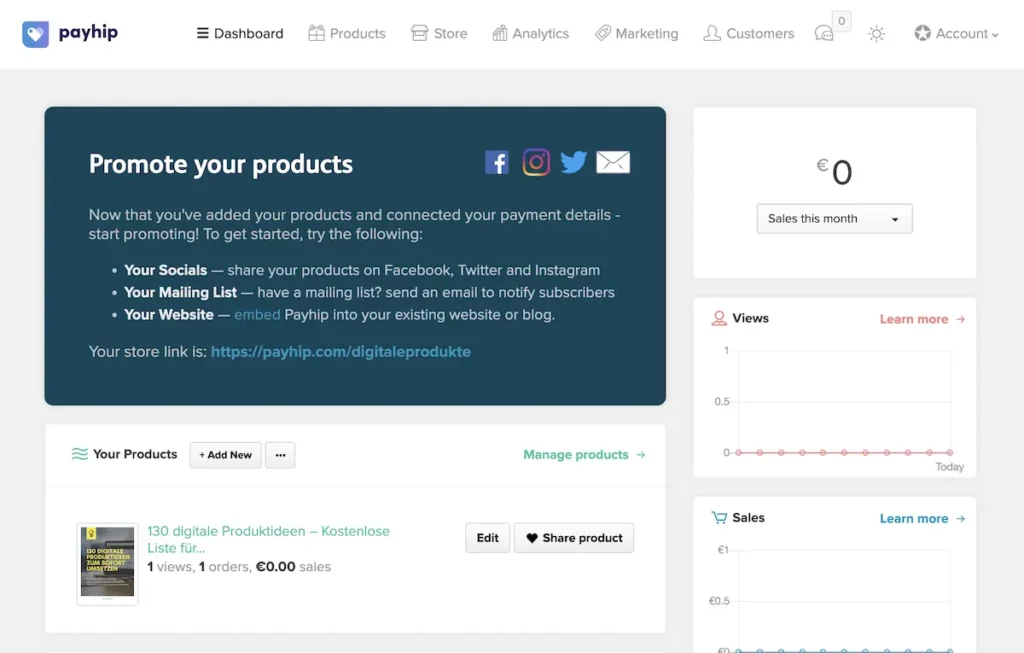The height and width of the screenshot is (653, 1024).
Task: Click the Facebook share icon
Action: [497, 162]
